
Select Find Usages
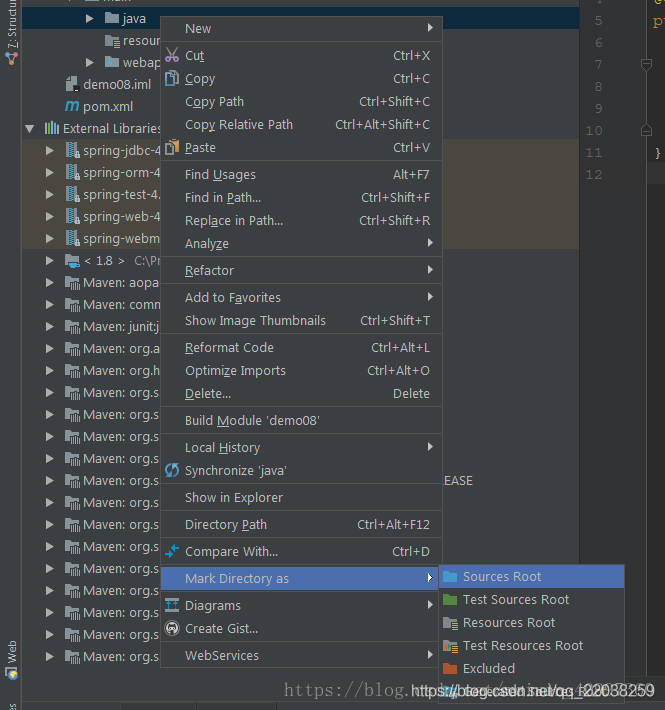coord(301,174)
